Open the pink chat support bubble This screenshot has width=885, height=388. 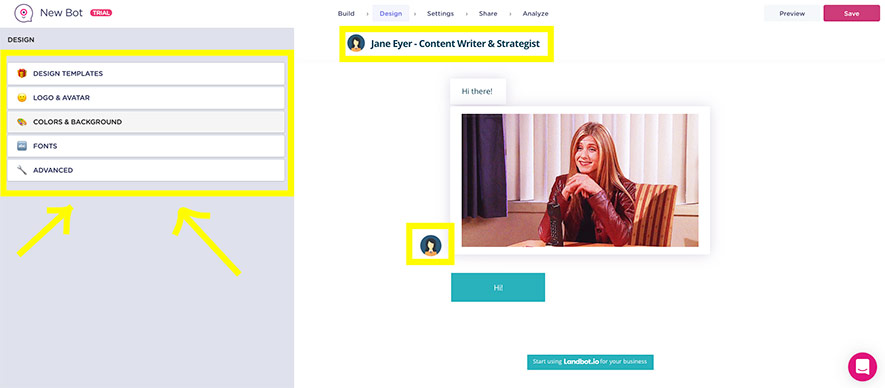pos(862,367)
